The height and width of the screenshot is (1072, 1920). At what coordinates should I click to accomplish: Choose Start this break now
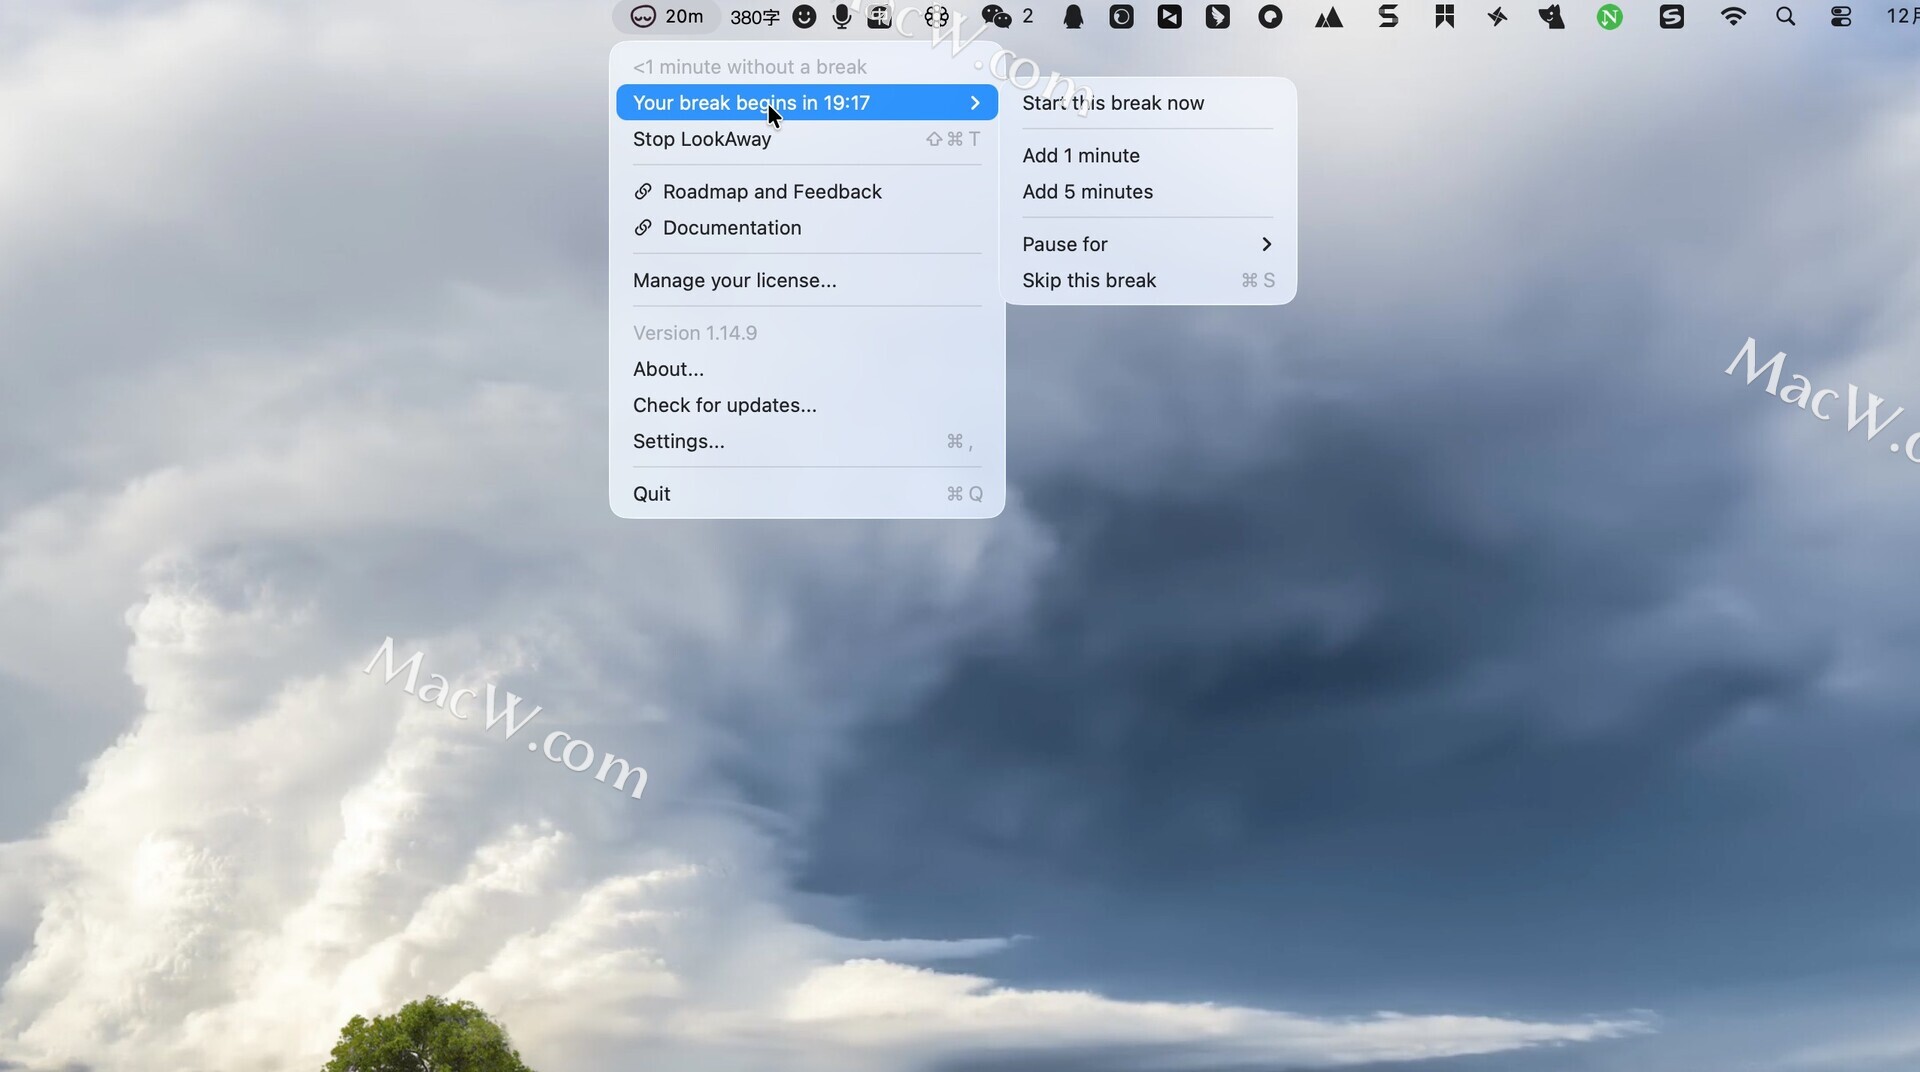coord(1113,103)
